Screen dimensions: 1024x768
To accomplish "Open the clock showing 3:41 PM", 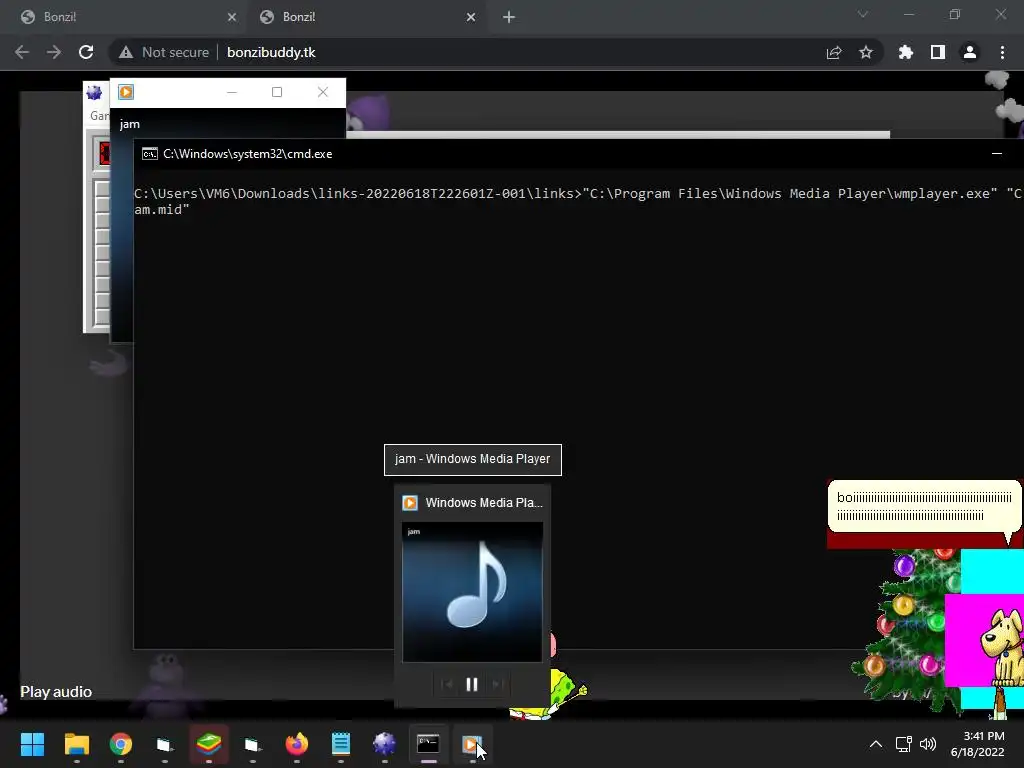I will point(978,744).
